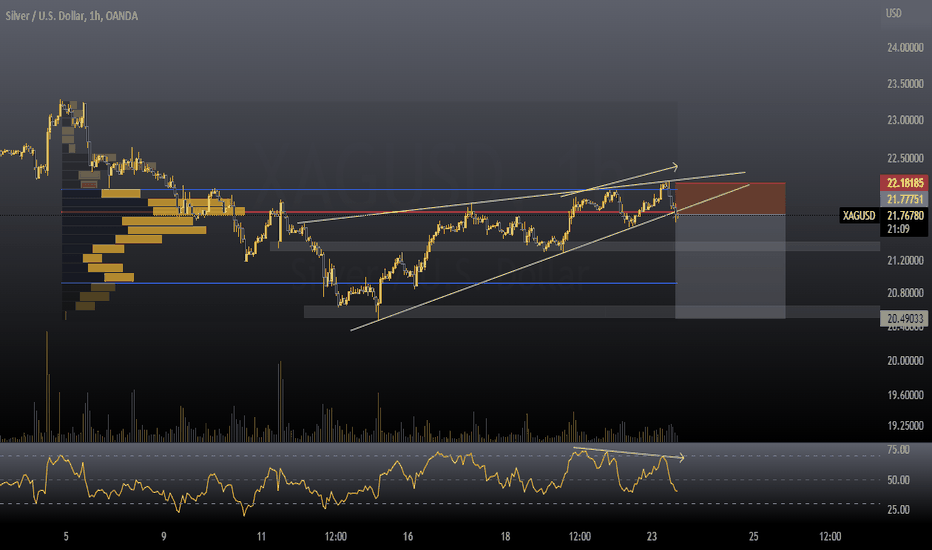932x550 pixels.
Task: Click the 25.00 RSI scale label
Action: (x=898, y=510)
